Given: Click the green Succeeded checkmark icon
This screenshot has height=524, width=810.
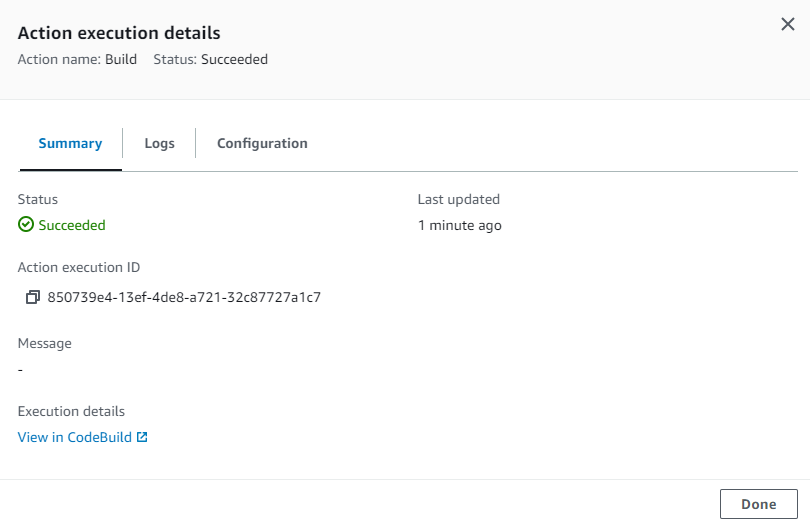Looking at the screenshot, I should 26,225.
